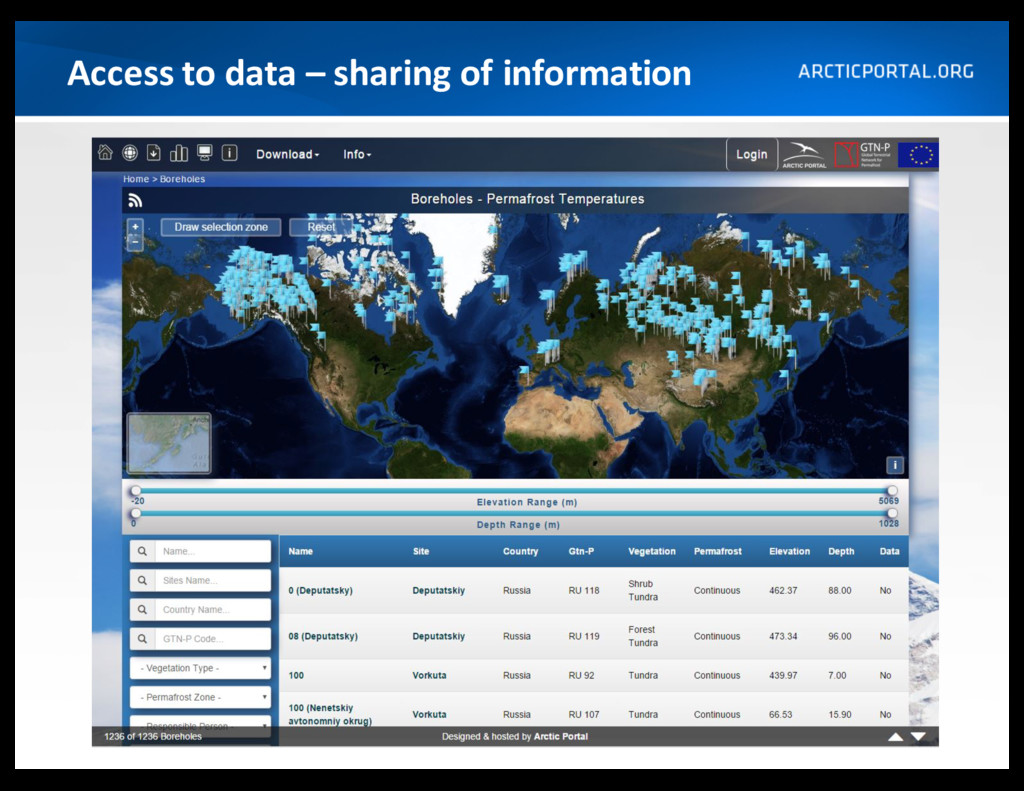The width and height of the screenshot is (1024, 791).
Task: Go to the Home icon in toolbar
Action: coord(105,153)
